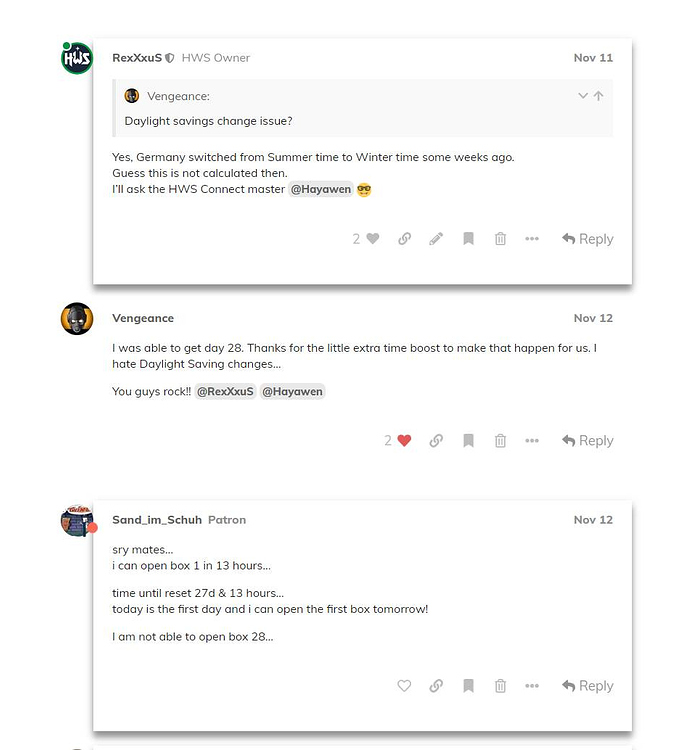Delete Vengeance's post using the trash icon

500,441
